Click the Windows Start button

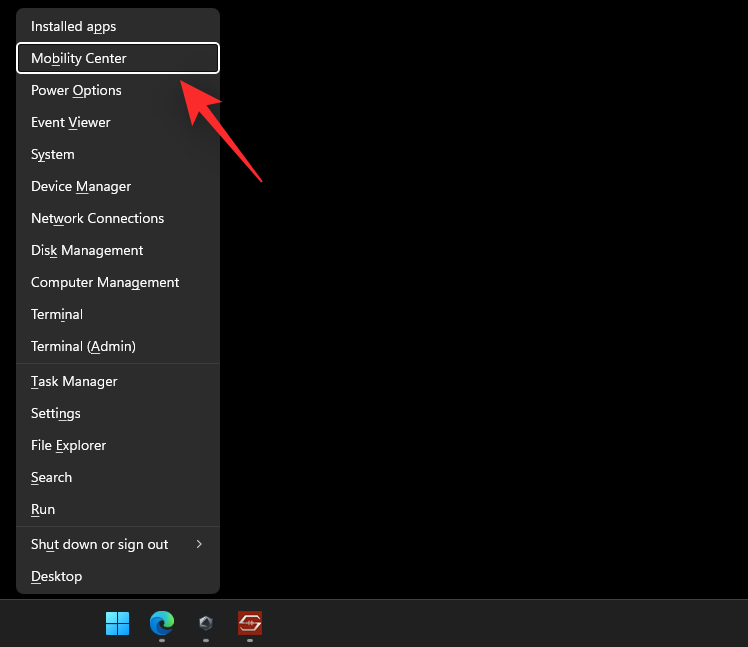pyautogui.click(x=117, y=623)
